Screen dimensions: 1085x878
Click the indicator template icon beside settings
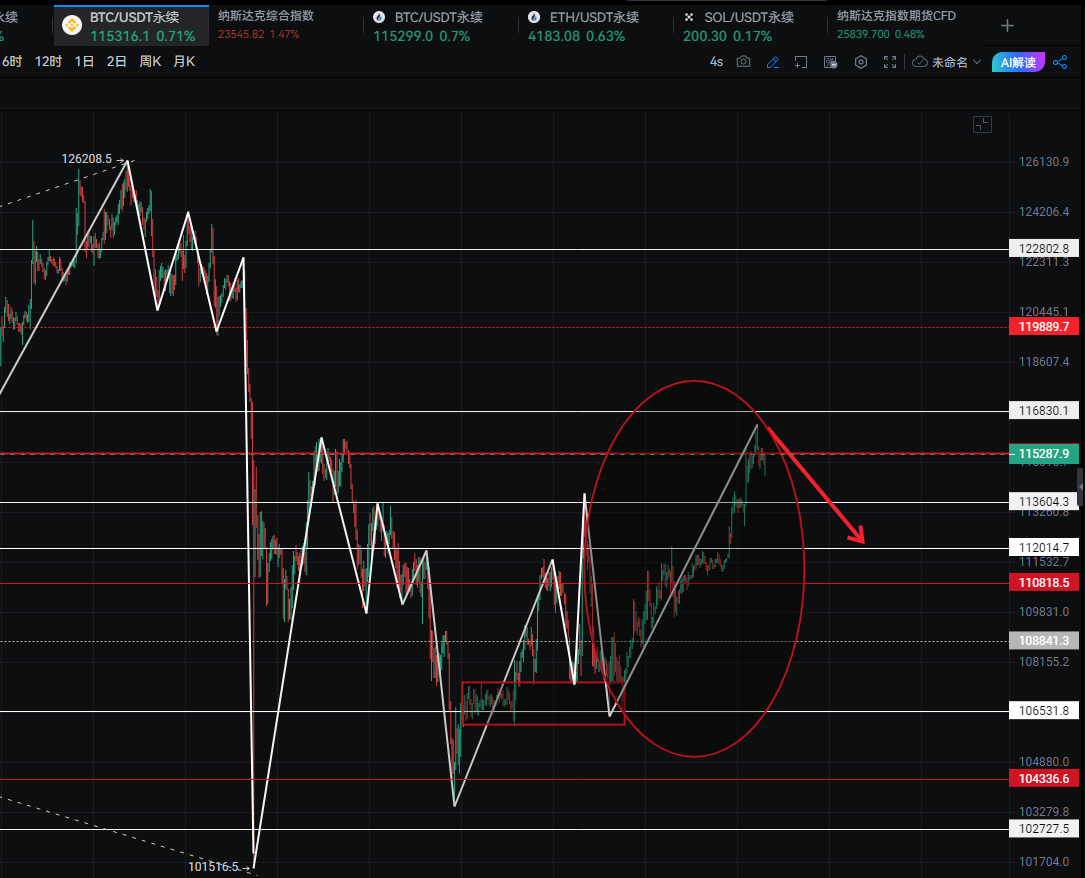click(x=830, y=62)
